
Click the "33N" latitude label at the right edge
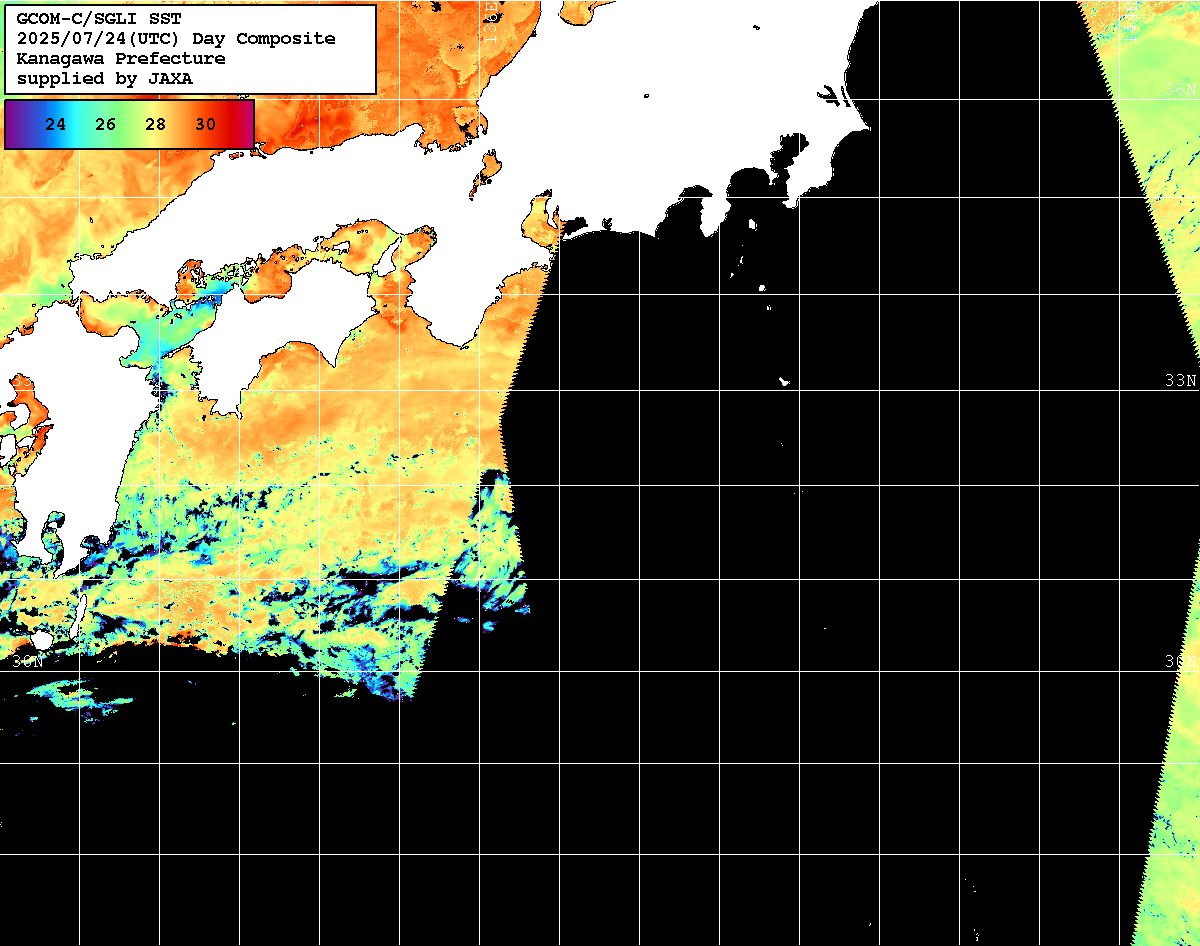tap(1181, 381)
